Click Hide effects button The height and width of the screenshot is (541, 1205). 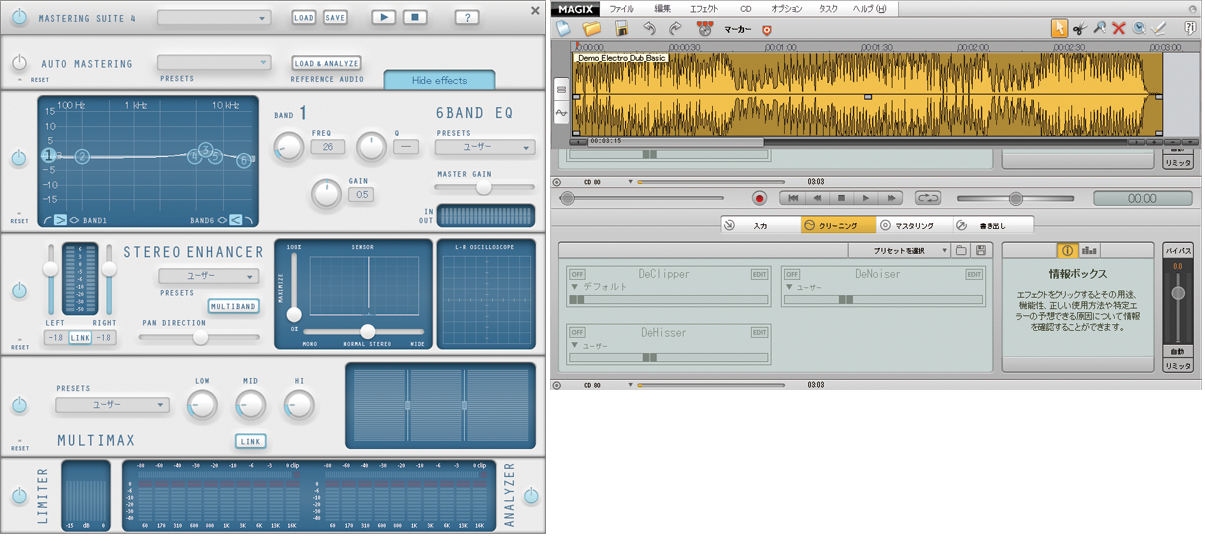(x=439, y=80)
